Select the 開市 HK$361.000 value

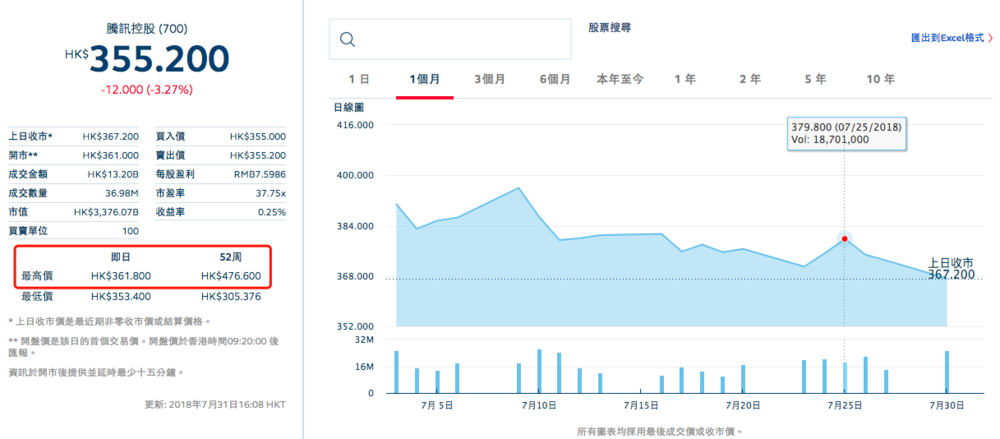(110, 155)
